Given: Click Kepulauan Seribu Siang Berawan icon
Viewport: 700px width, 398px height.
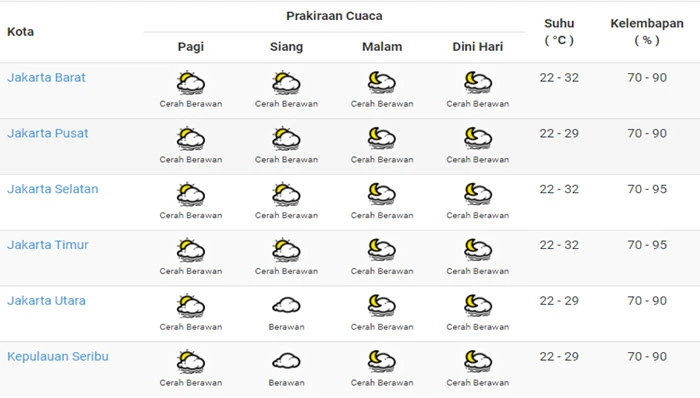Looking at the screenshot, I should tap(286, 361).
